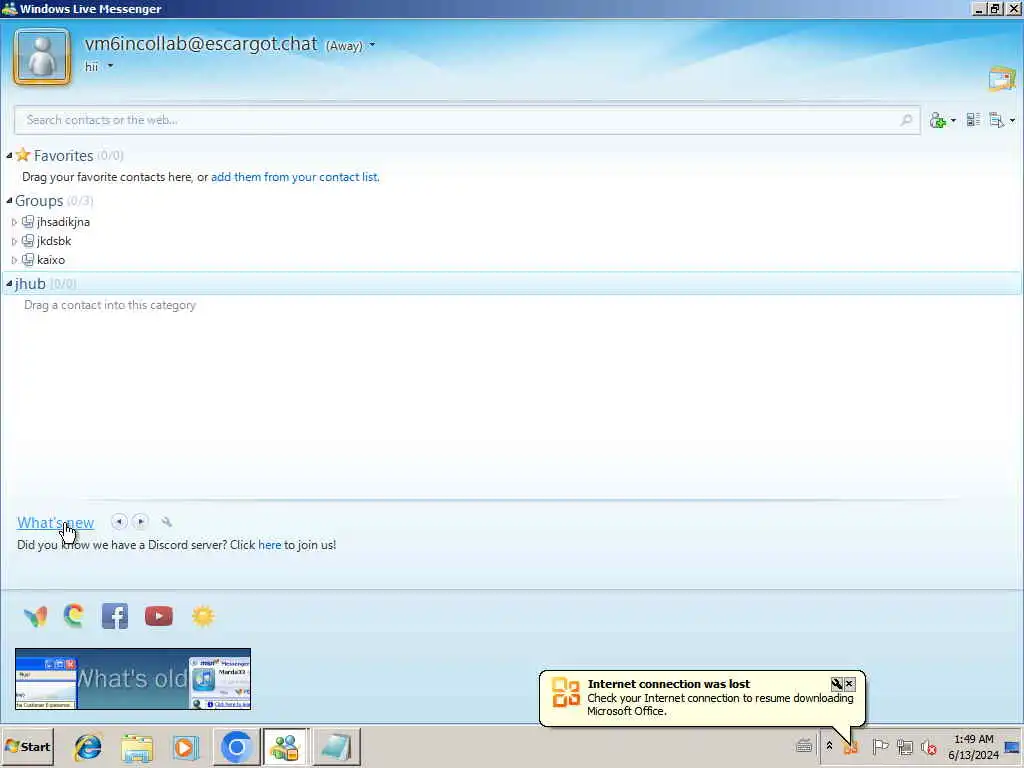Open the add contact dropdown arrow
This screenshot has height=768, width=1024.
point(953,120)
